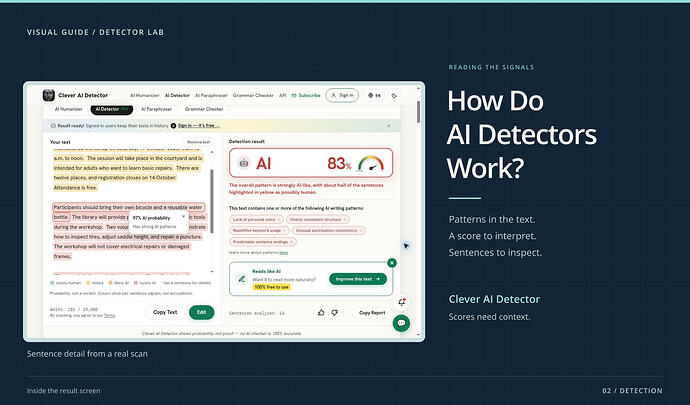The image size is (690, 405).
Task: Click the 'Overly consistent structure' pattern chip
Action: [318, 219]
